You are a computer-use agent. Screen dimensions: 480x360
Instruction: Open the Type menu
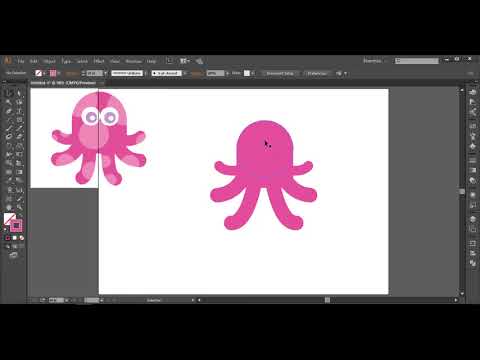66,61
